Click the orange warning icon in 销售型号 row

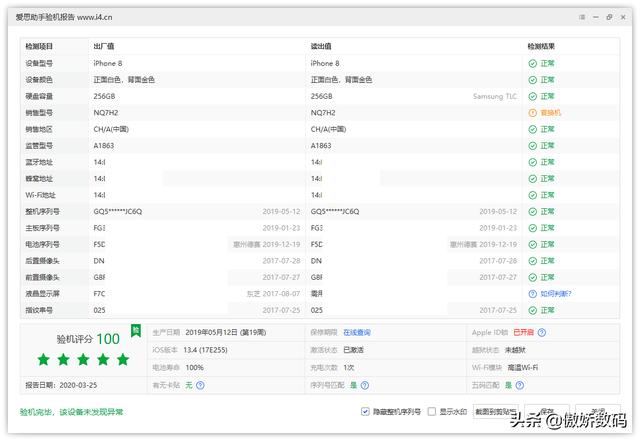(x=533, y=113)
